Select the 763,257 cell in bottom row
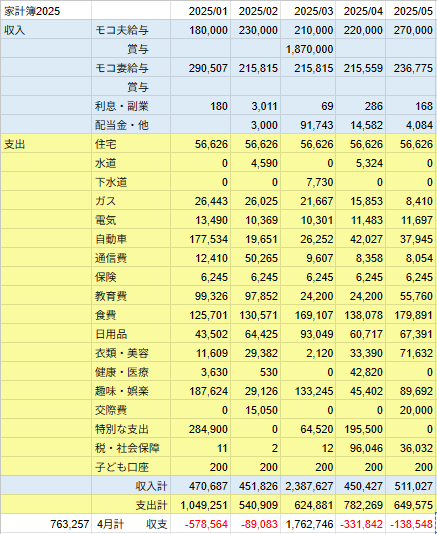This screenshot has height=534, width=437. [x=46, y=524]
